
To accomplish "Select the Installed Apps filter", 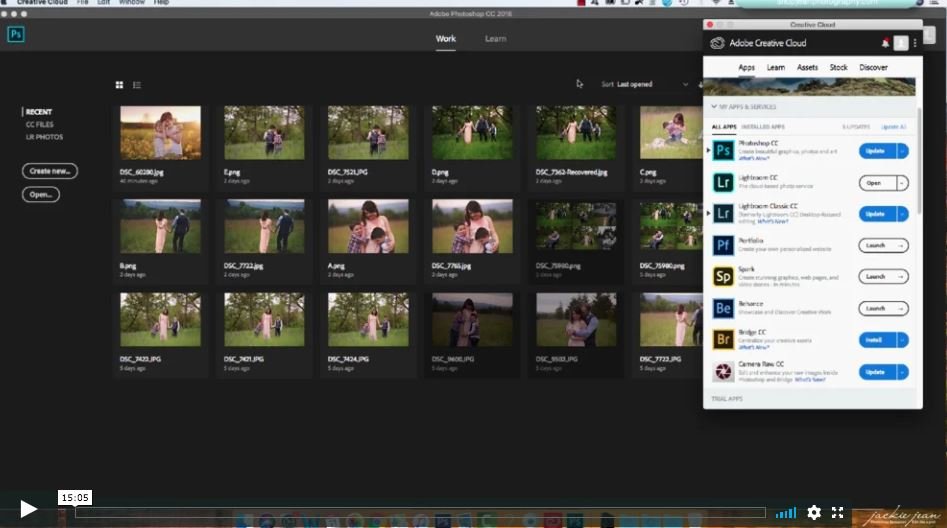I will (x=763, y=127).
